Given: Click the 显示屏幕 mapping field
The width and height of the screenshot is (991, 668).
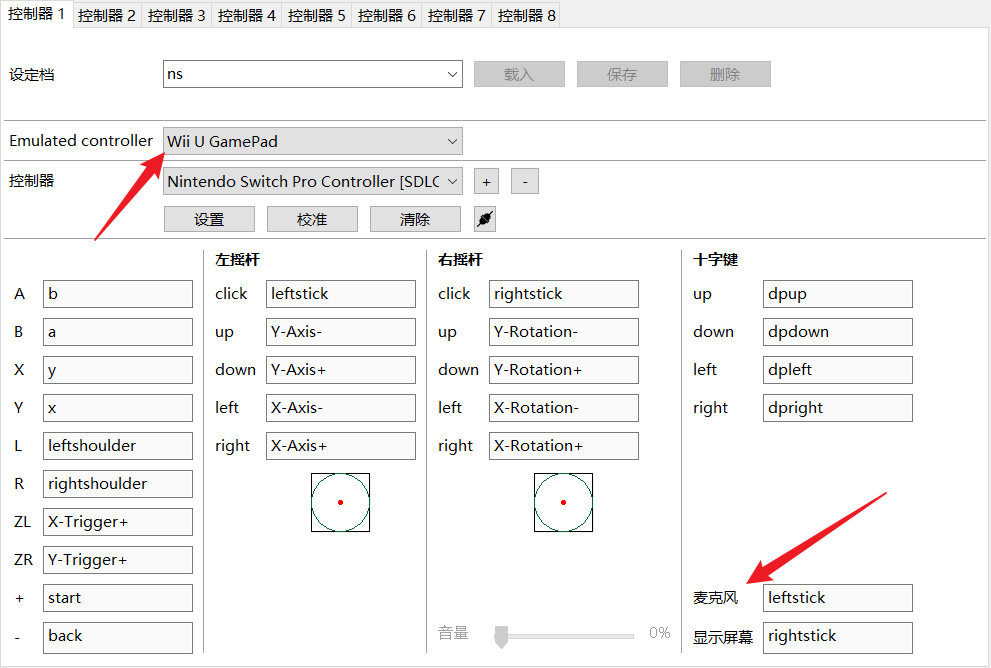Looking at the screenshot, I should pos(837,636).
